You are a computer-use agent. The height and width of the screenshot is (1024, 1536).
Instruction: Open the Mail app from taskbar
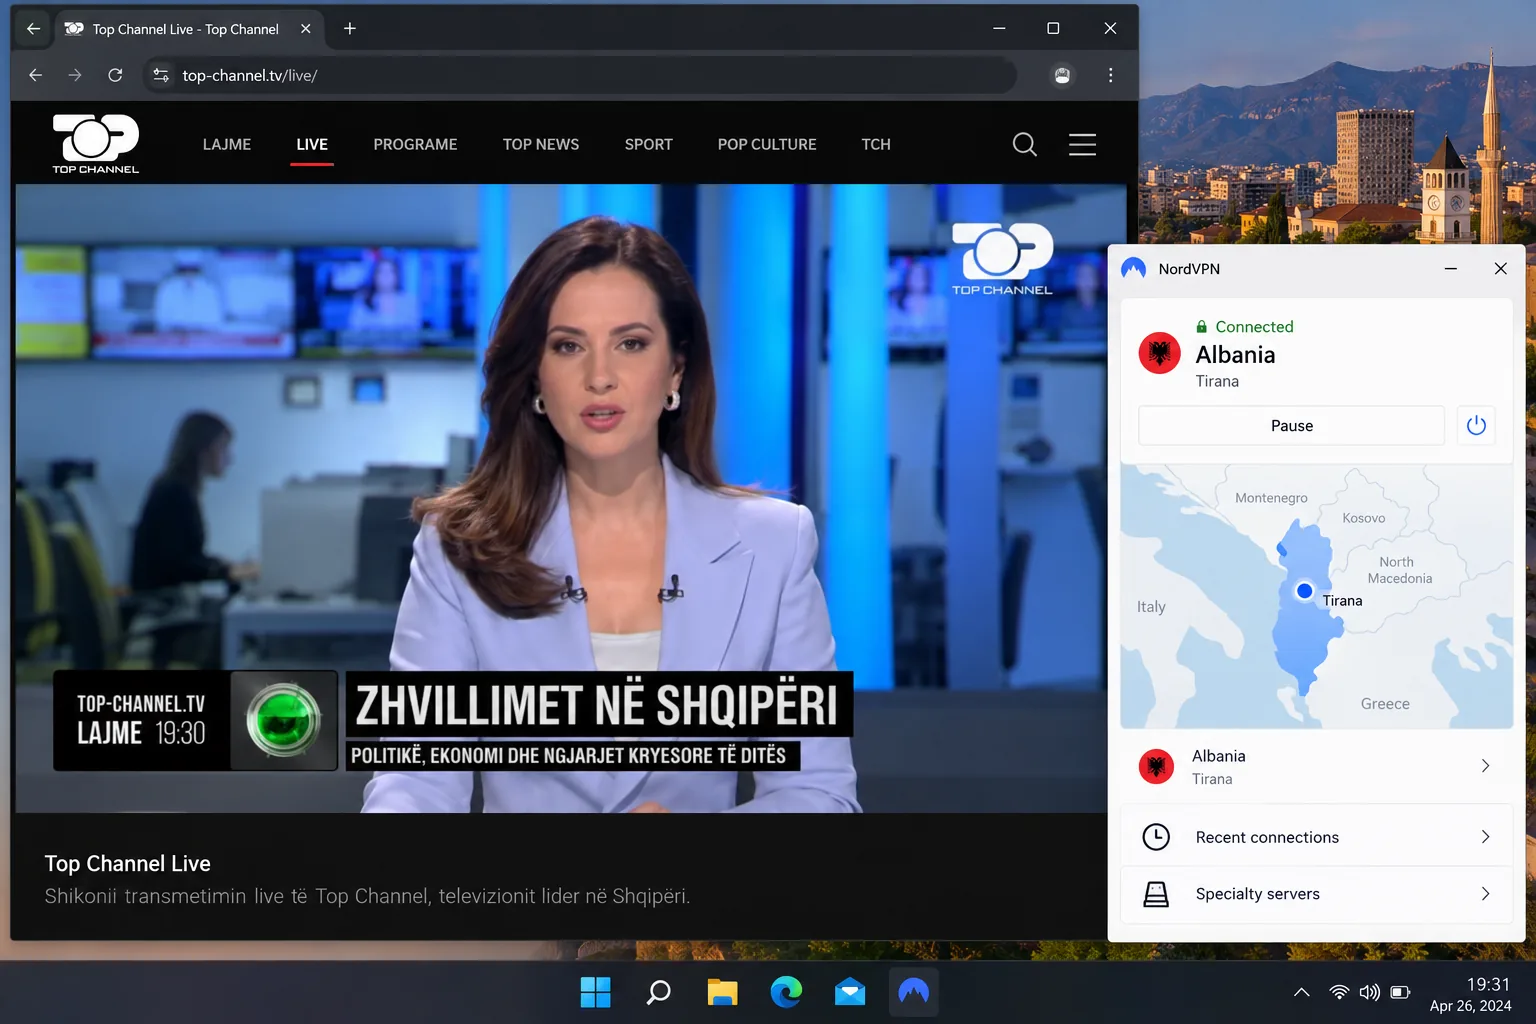[850, 992]
